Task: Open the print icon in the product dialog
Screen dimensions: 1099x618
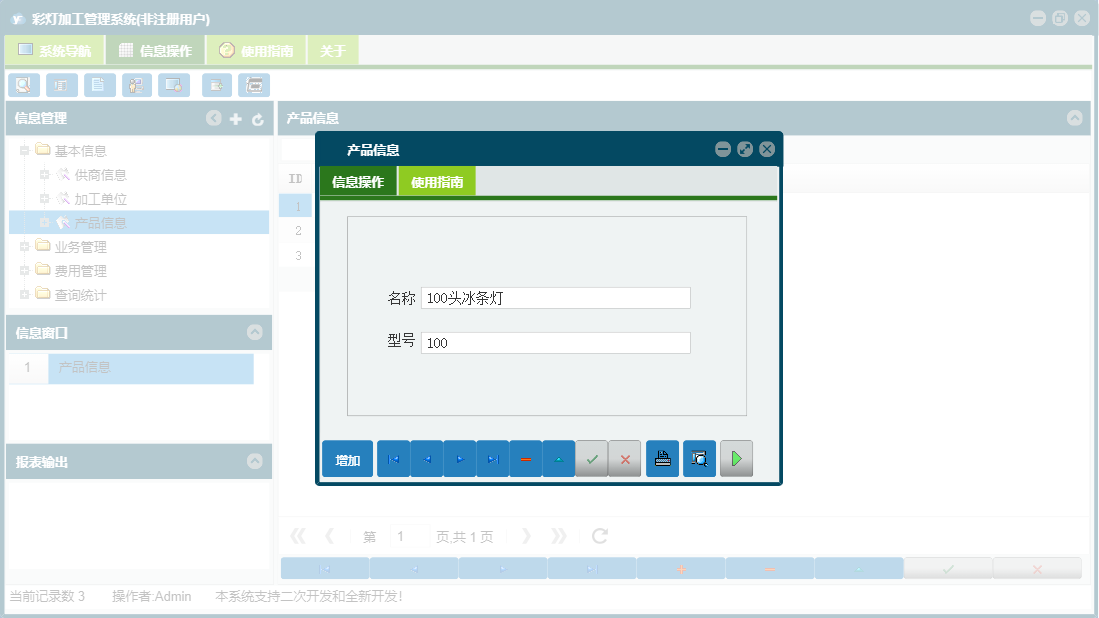Action: coord(661,458)
